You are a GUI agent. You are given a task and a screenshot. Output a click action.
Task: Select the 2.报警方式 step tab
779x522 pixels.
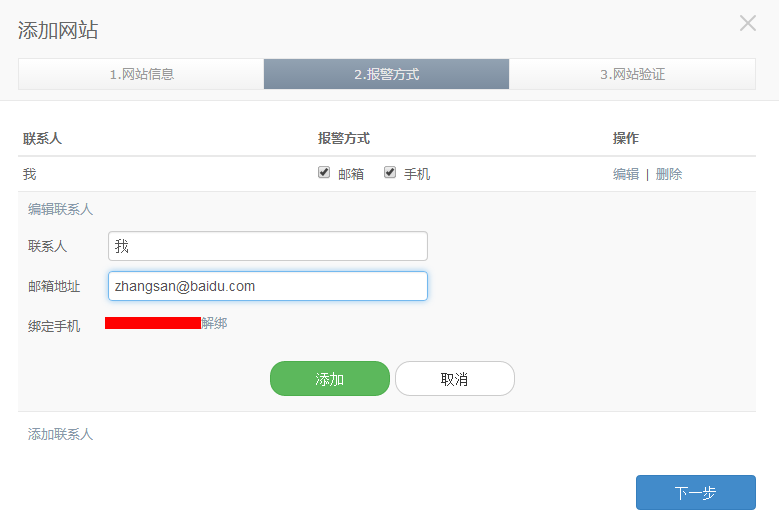[x=387, y=74]
